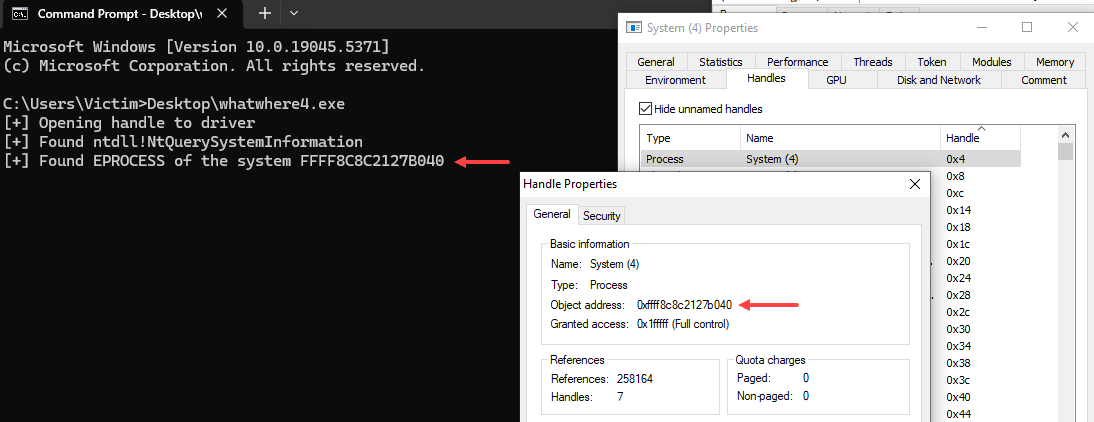
Task: Sort handles by Name column header
Action: pos(840,138)
